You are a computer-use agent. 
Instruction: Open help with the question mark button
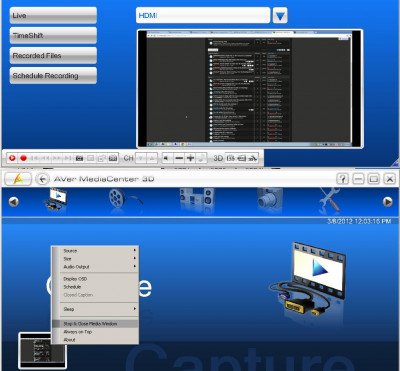point(342,179)
